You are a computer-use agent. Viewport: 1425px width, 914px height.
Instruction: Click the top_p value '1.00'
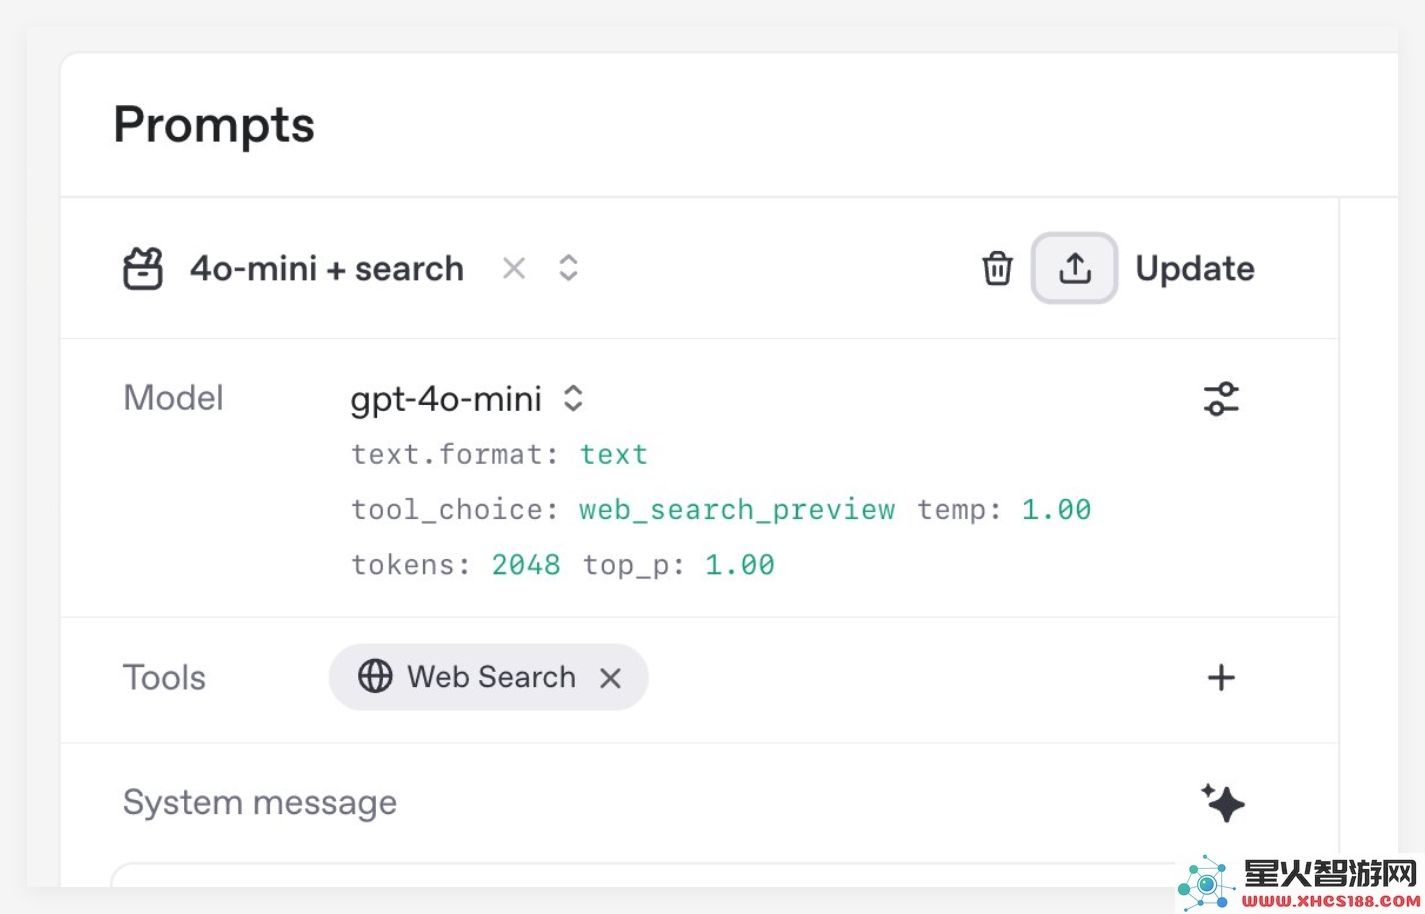[x=740, y=565]
